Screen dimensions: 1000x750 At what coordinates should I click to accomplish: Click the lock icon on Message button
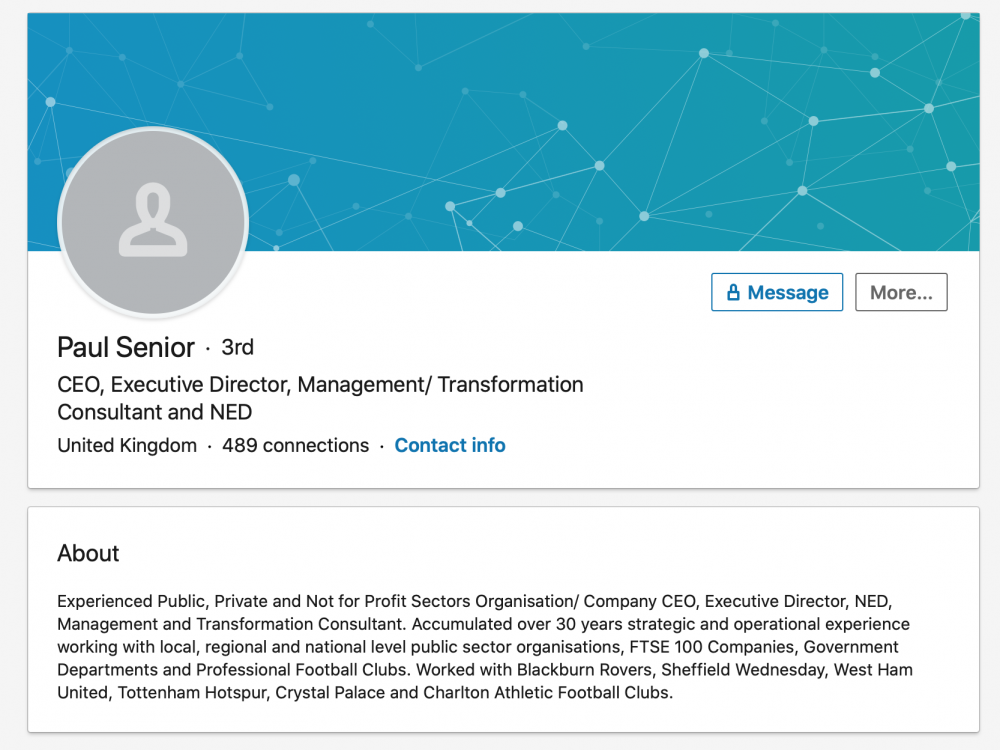pos(733,293)
